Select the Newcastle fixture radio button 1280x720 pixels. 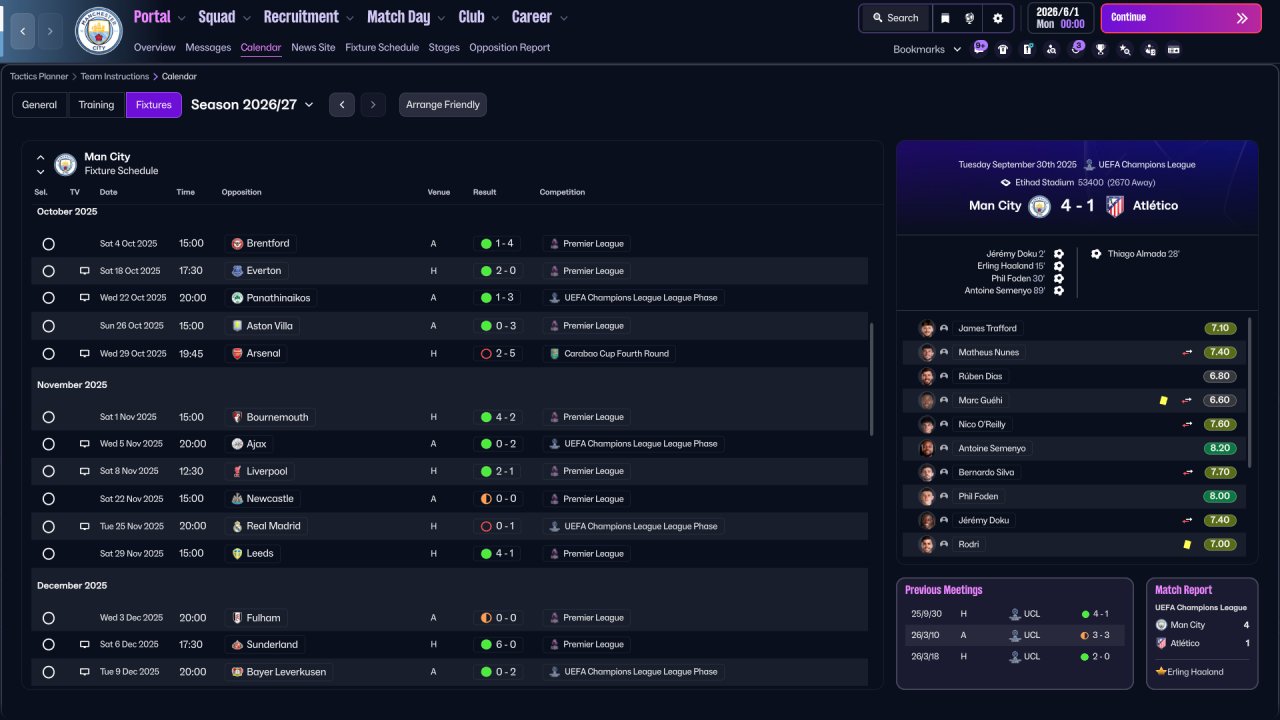click(48, 499)
